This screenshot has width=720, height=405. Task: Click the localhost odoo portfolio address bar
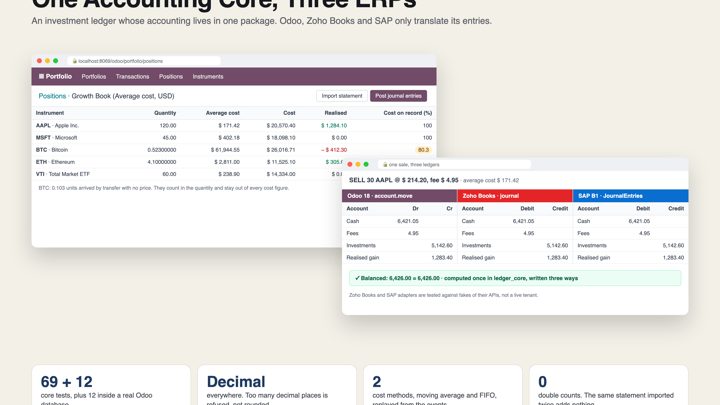[144, 61]
